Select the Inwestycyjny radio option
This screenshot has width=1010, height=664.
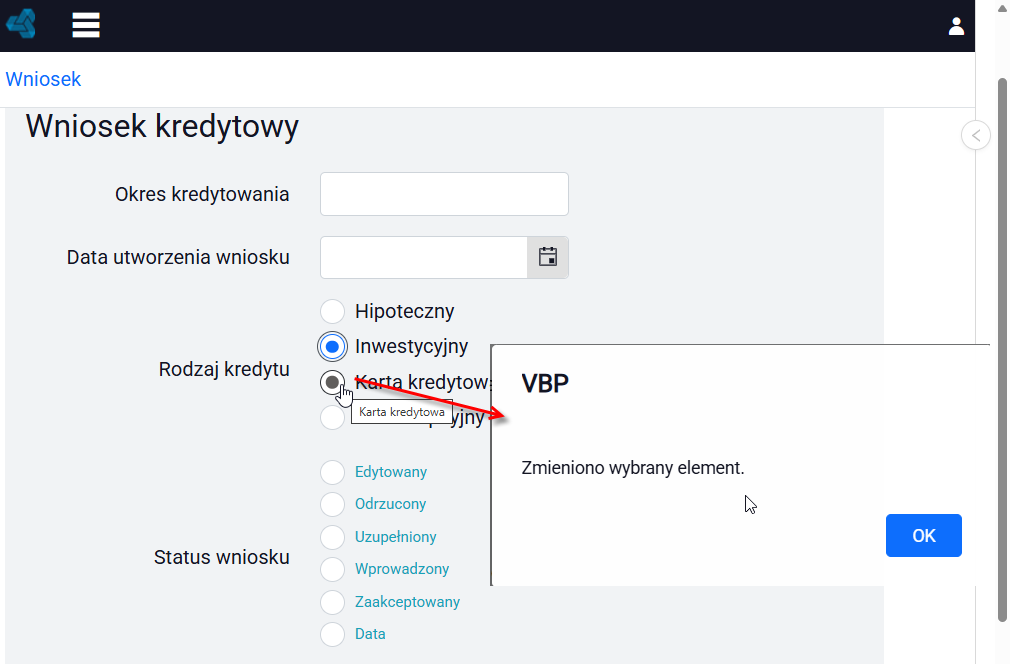[332, 346]
